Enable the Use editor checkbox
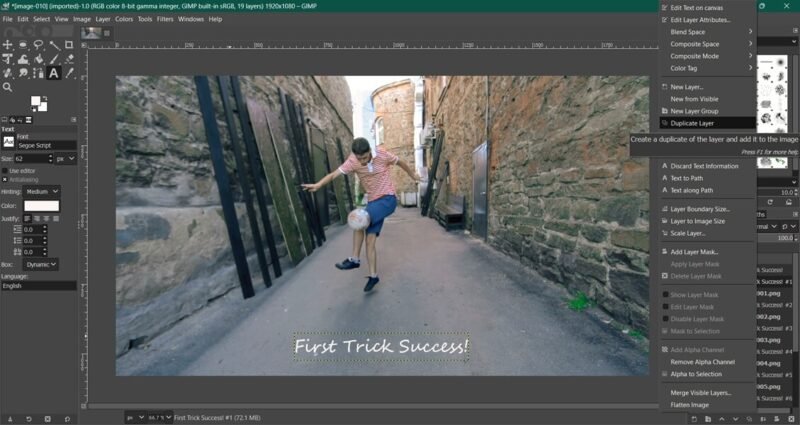Viewport: 800px width, 425px height. coord(5,171)
